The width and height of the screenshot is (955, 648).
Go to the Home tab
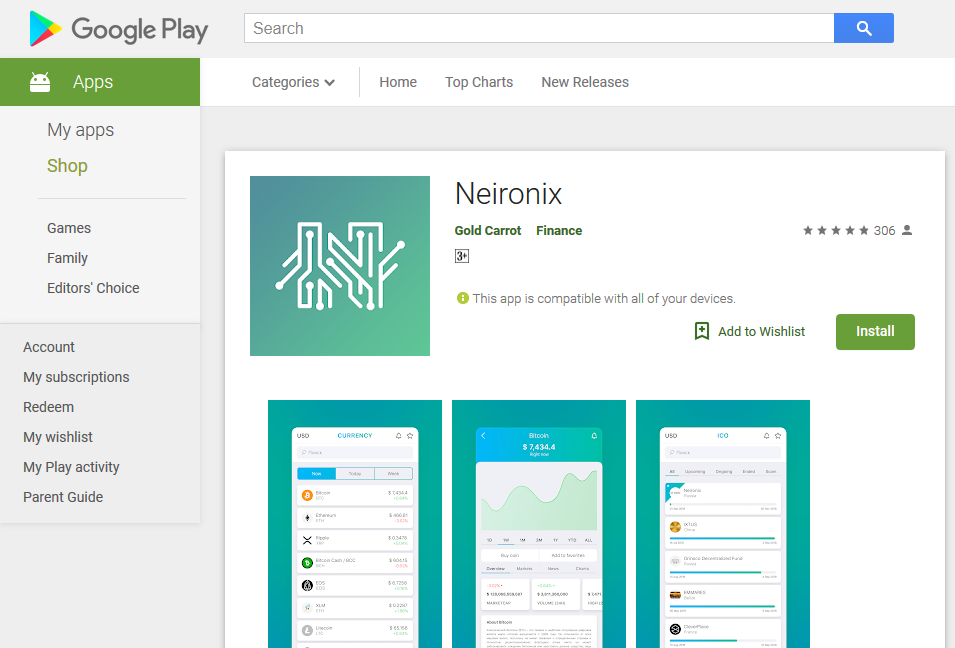click(x=398, y=82)
